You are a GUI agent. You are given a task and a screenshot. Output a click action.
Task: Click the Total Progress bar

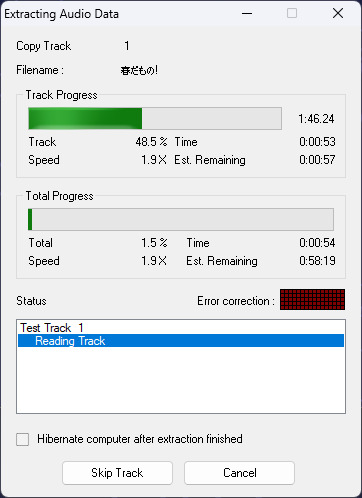[x=181, y=219]
